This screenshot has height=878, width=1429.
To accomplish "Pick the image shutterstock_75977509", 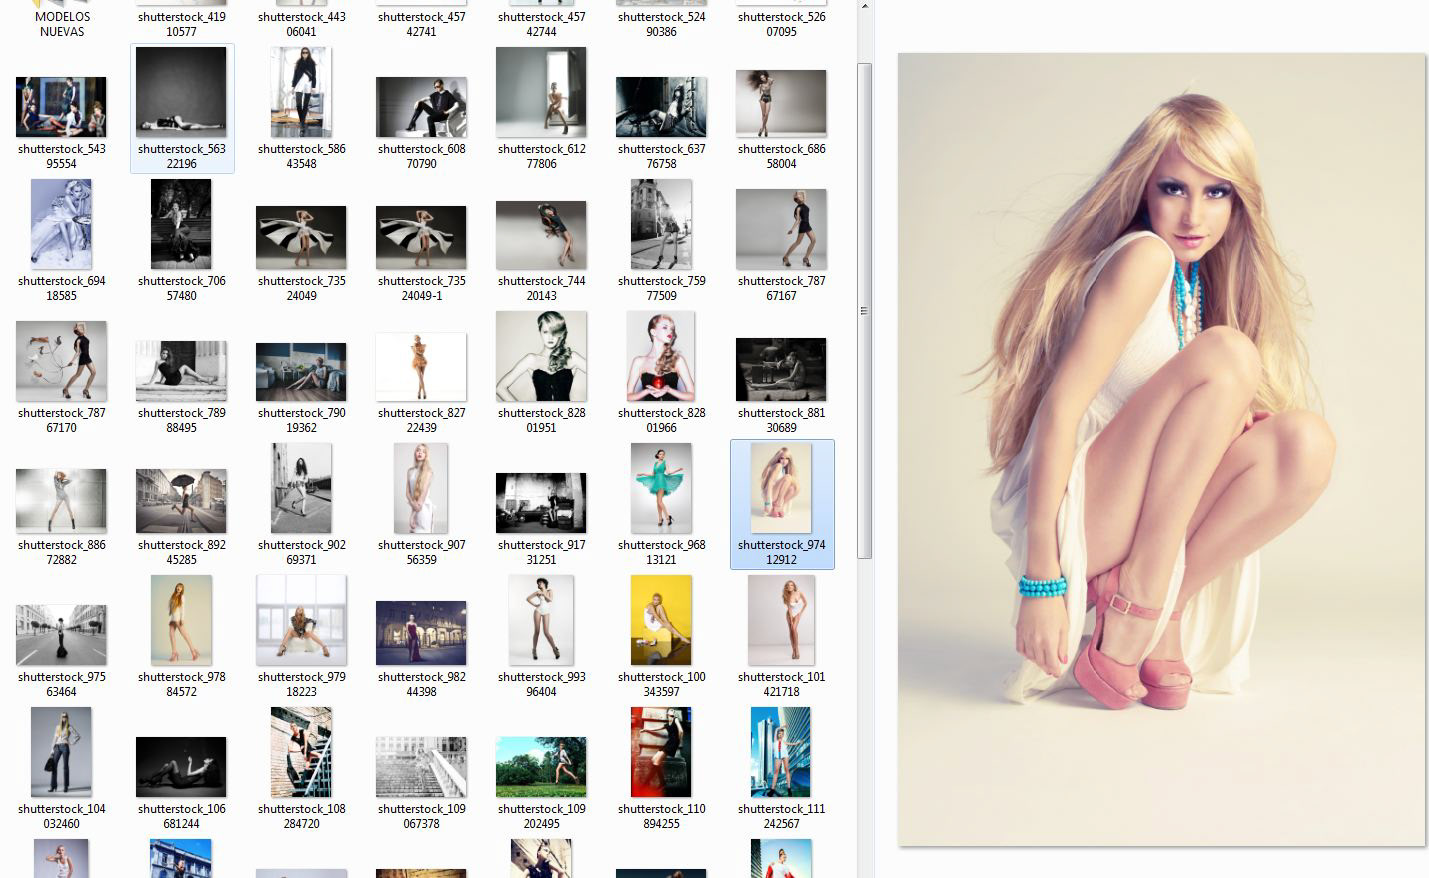I will pyautogui.click(x=661, y=224).
